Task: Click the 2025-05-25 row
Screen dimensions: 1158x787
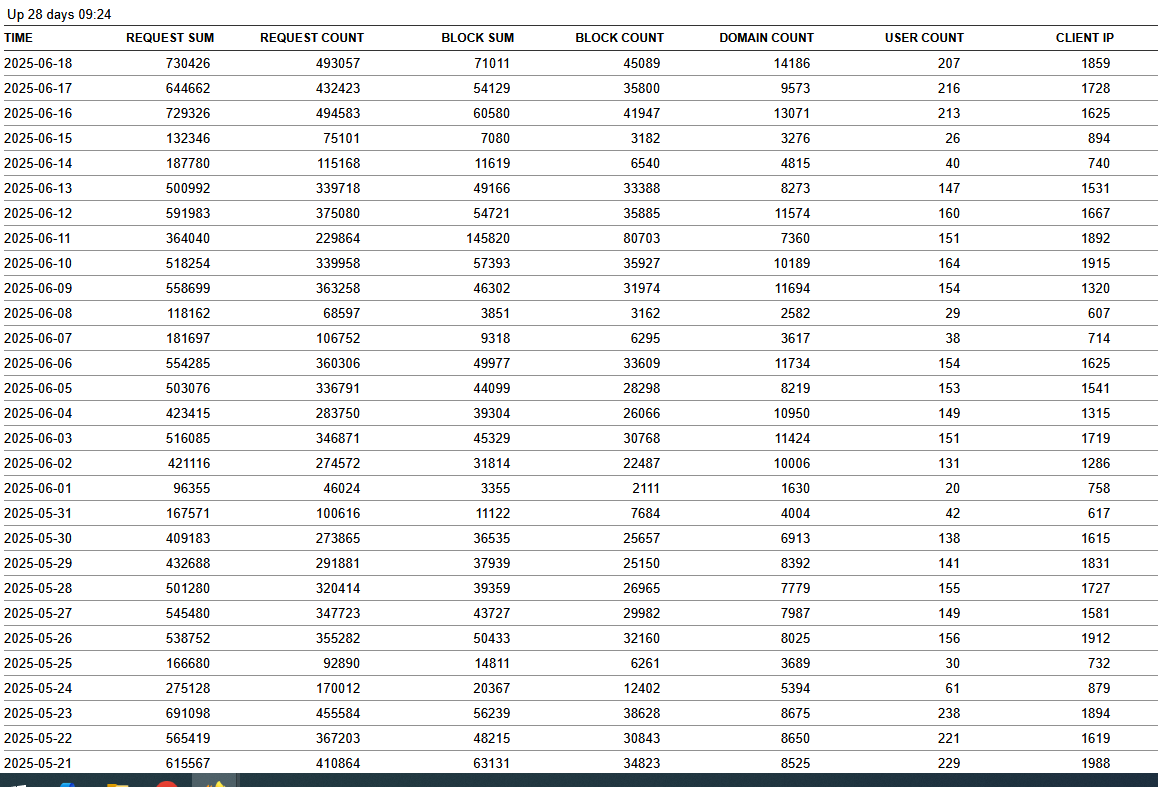Action: point(38,663)
